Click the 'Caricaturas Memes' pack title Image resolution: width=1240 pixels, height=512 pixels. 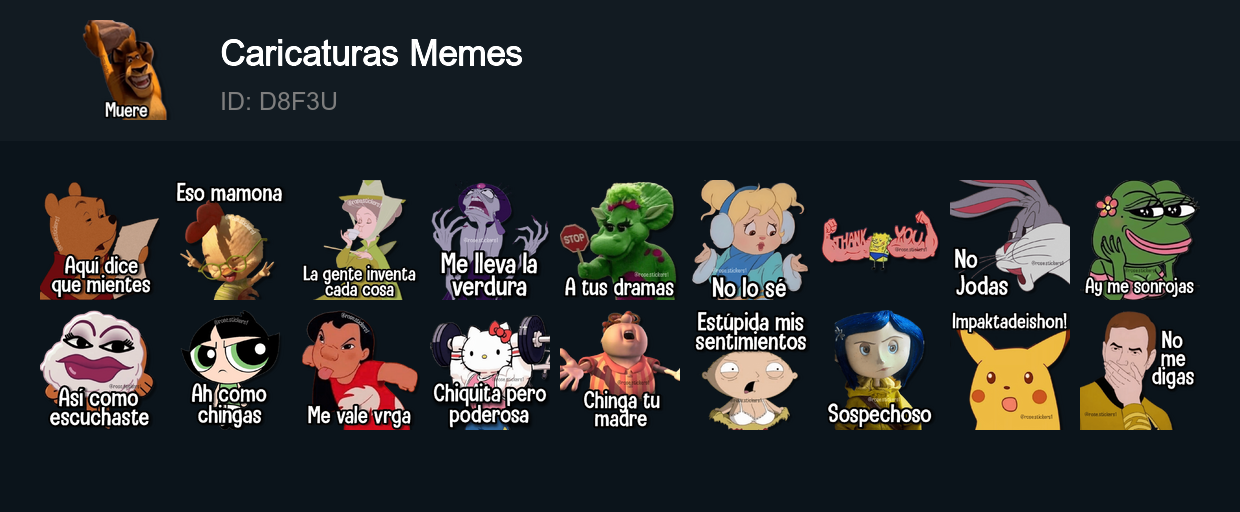pos(372,53)
